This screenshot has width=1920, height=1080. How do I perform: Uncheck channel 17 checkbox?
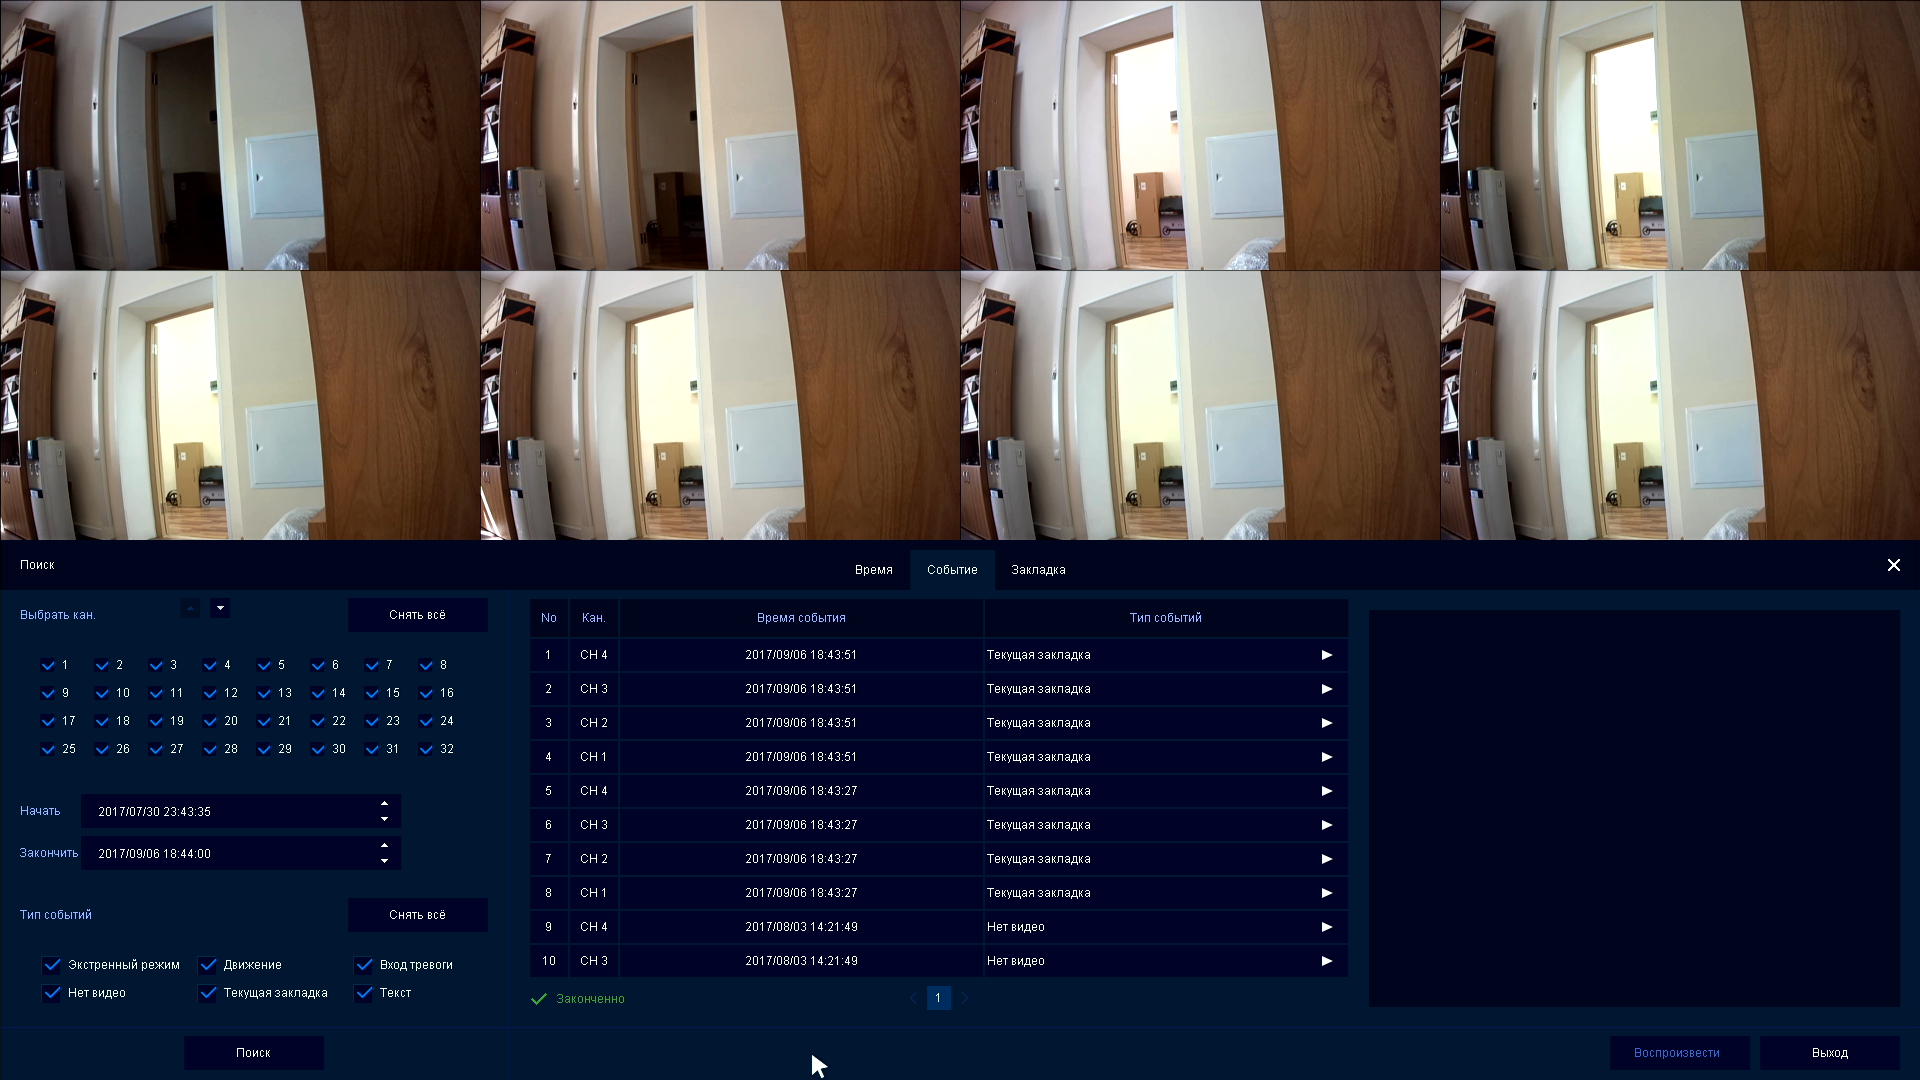click(x=49, y=721)
